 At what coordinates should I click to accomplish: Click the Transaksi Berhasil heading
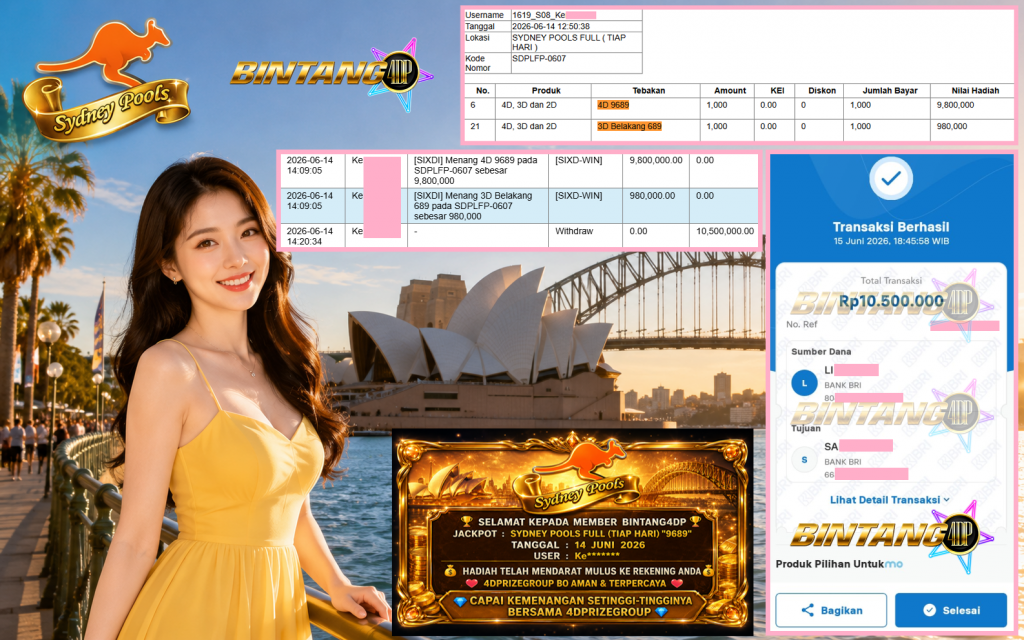[x=891, y=227]
